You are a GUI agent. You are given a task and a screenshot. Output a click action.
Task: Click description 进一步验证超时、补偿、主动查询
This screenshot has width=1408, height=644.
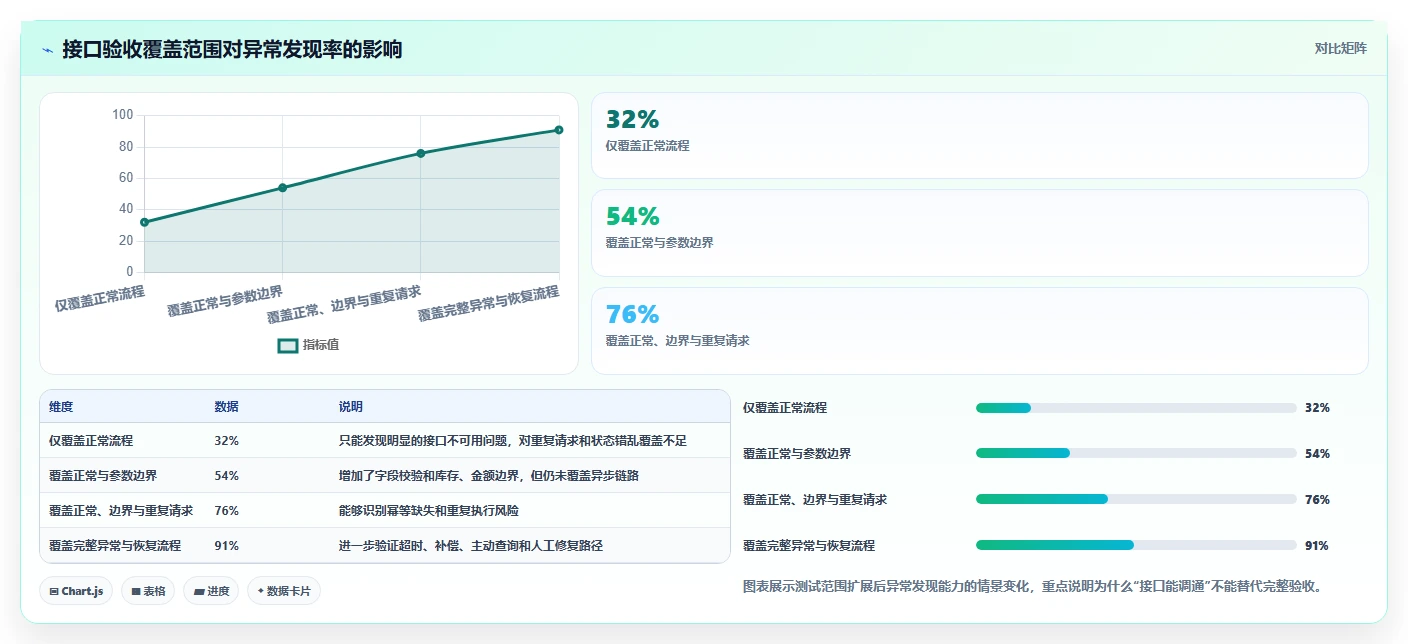tap(471, 545)
